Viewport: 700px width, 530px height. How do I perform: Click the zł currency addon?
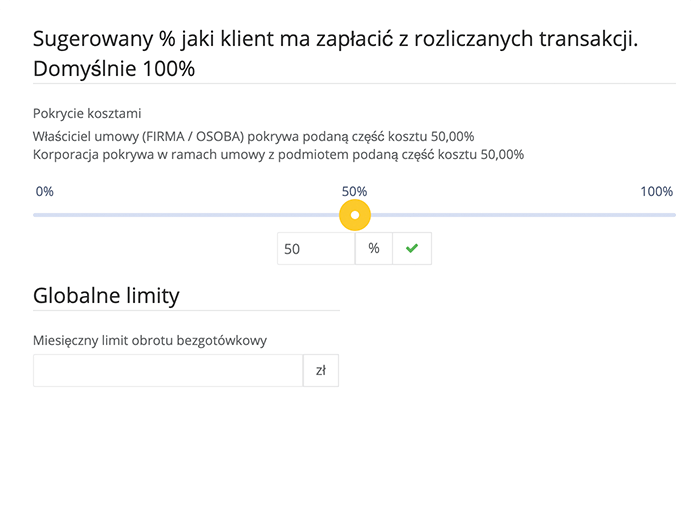(x=321, y=371)
